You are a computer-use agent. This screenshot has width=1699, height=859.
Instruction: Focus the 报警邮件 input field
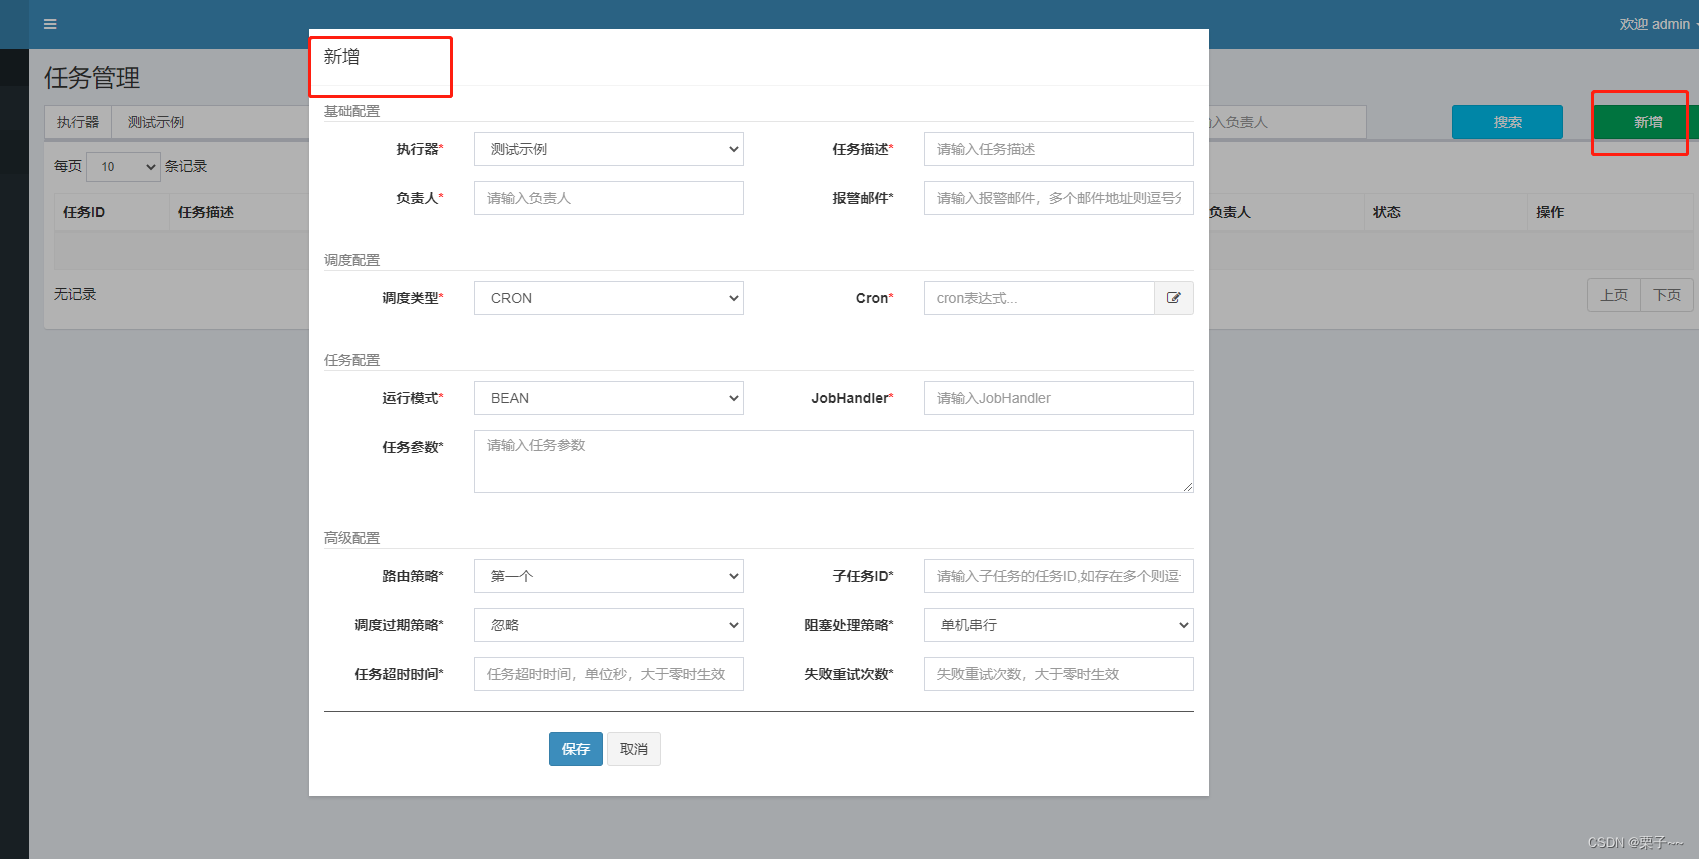click(x=1058, y=198)
